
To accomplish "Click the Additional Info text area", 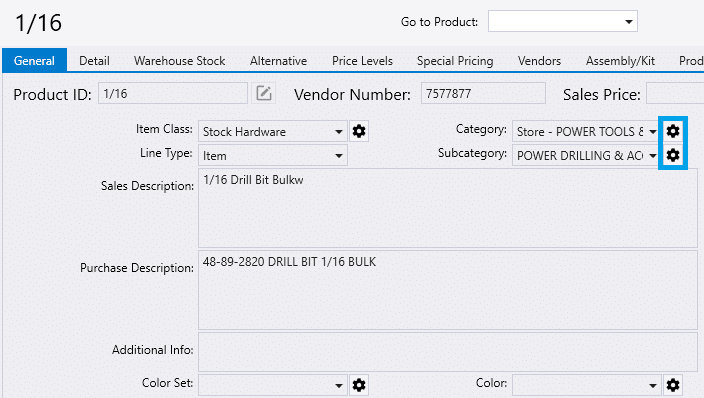I will click(x=448, y=352).
